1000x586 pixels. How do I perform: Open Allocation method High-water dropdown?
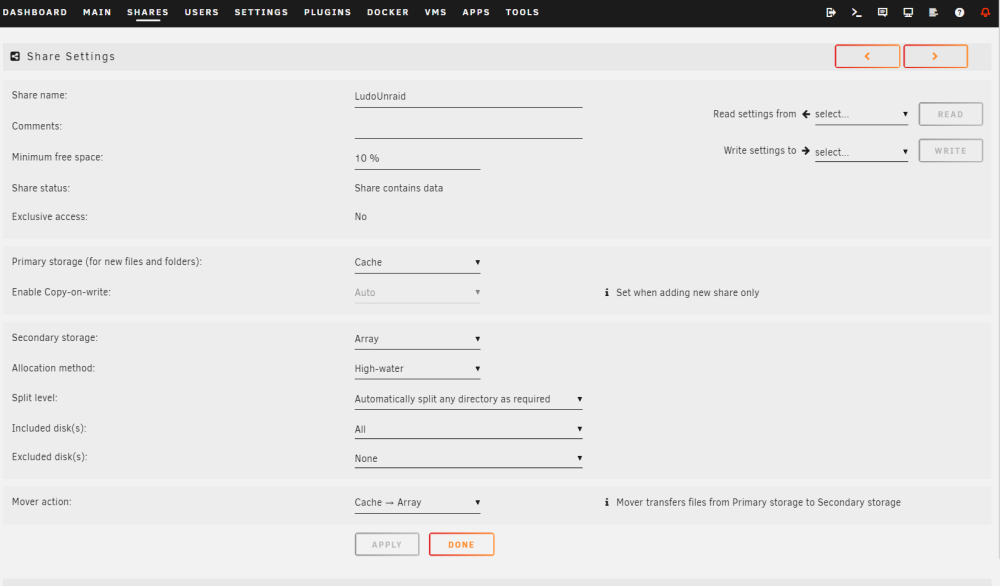coord(417,369)
